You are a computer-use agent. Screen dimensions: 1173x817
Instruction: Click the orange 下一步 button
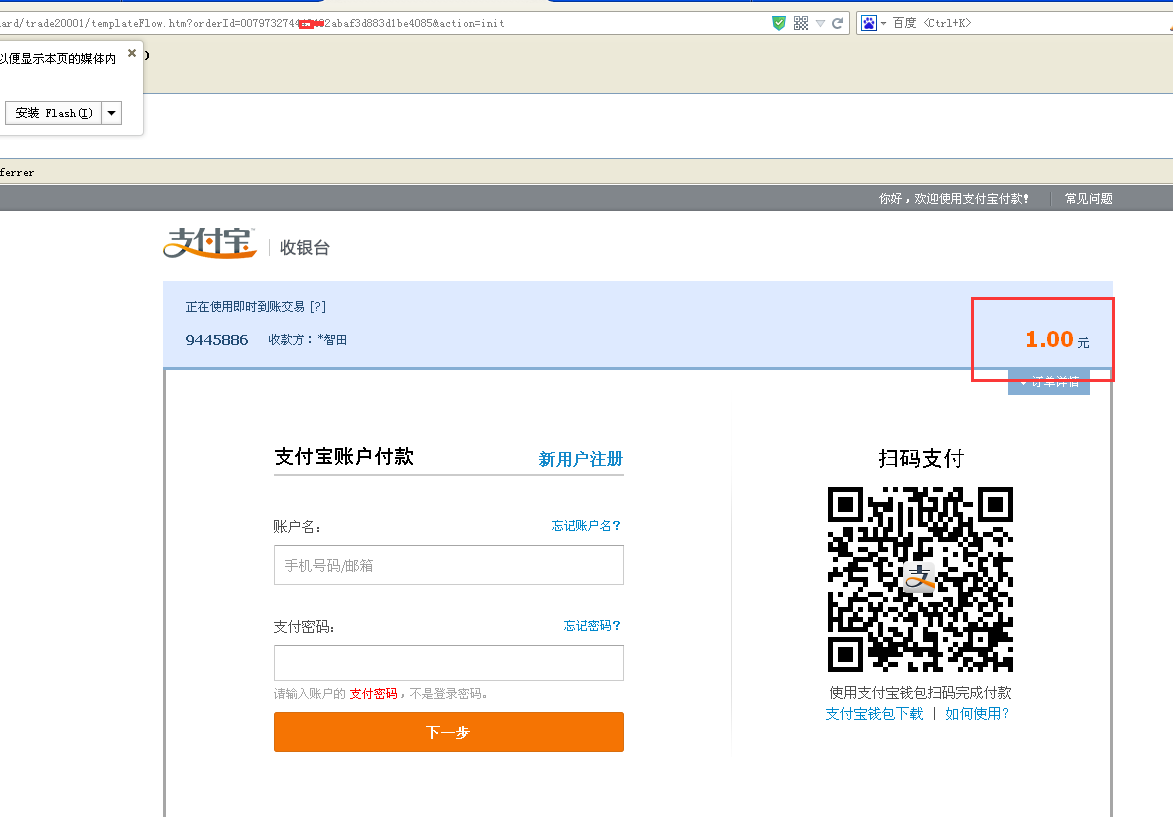(x=449, y=732)
